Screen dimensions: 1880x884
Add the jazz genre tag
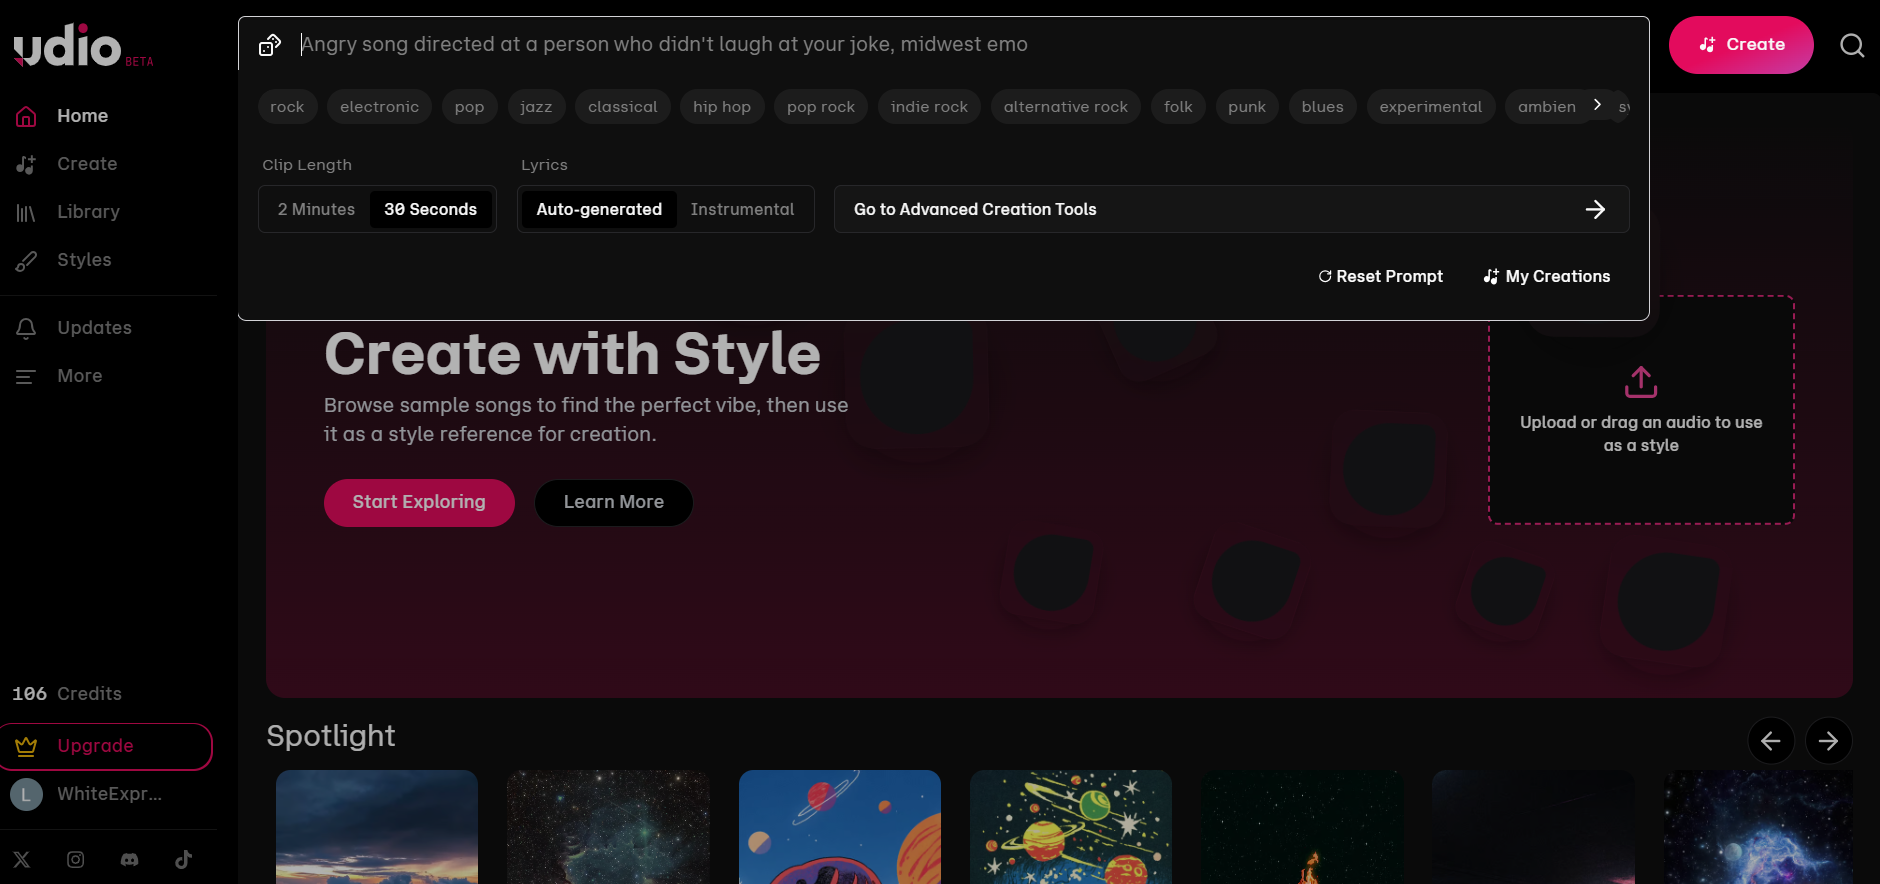pos(536,107)
